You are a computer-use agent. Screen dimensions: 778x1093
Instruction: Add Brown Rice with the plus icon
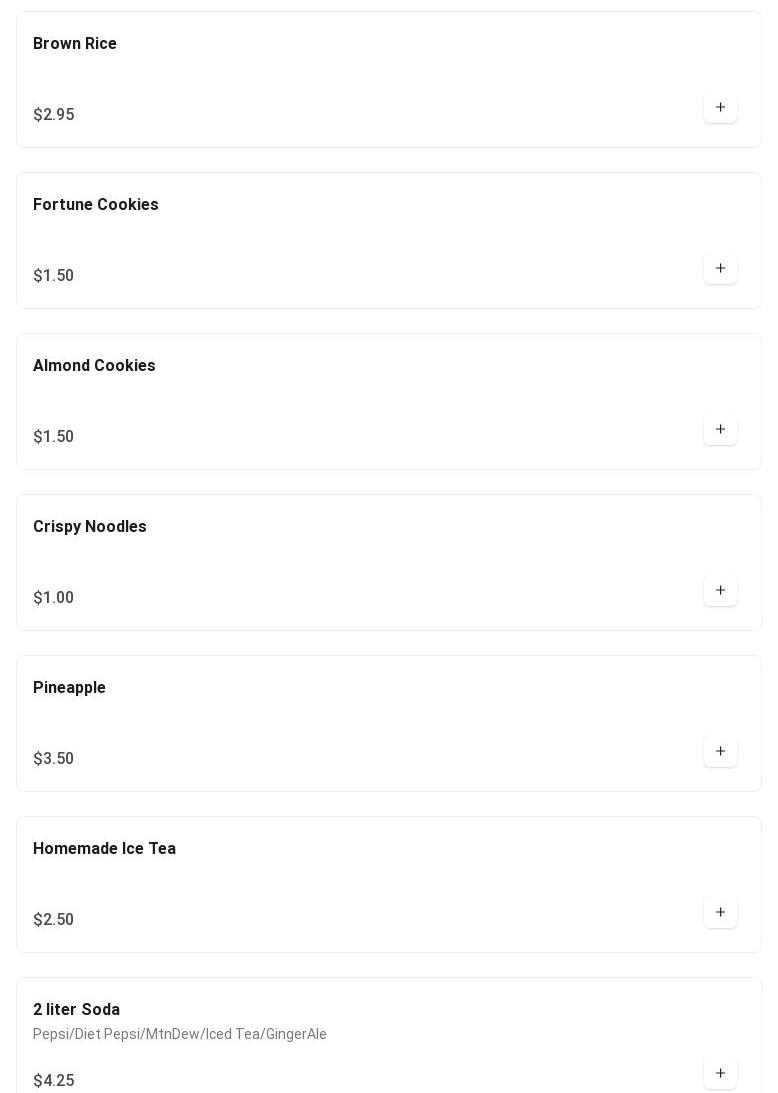(x=720, y=107)
